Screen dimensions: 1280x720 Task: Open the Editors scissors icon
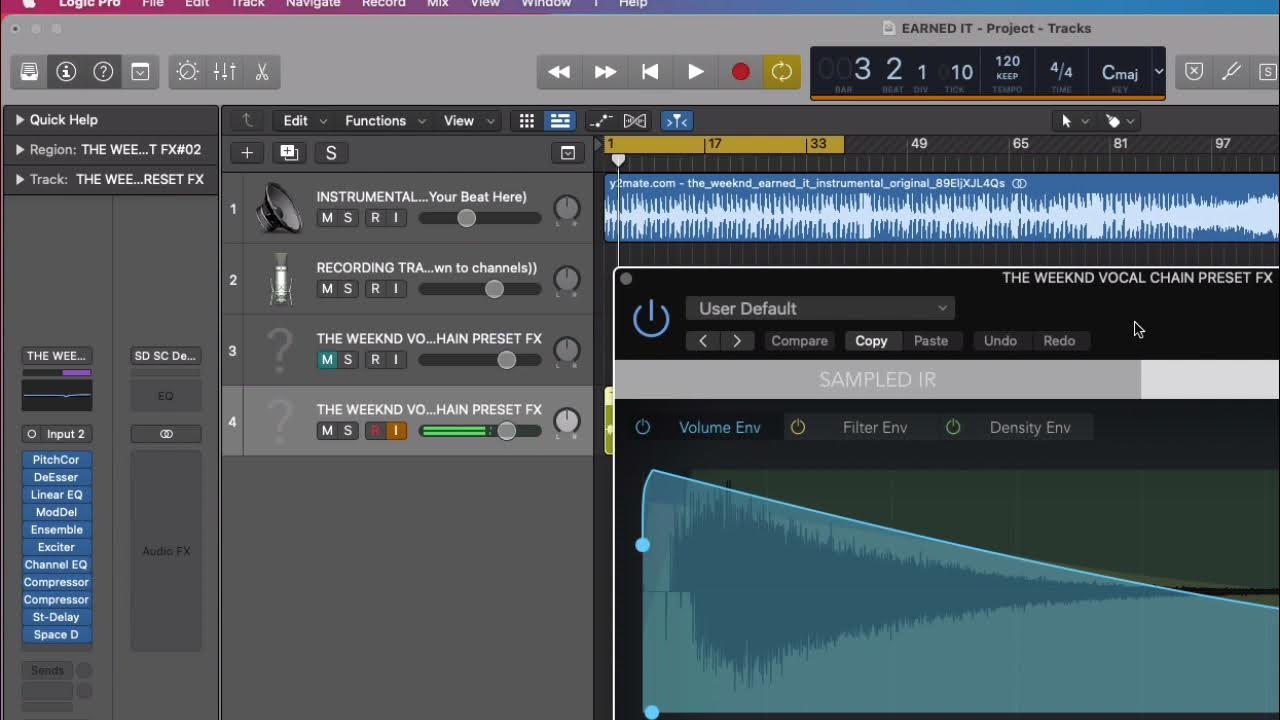(262, 72)
